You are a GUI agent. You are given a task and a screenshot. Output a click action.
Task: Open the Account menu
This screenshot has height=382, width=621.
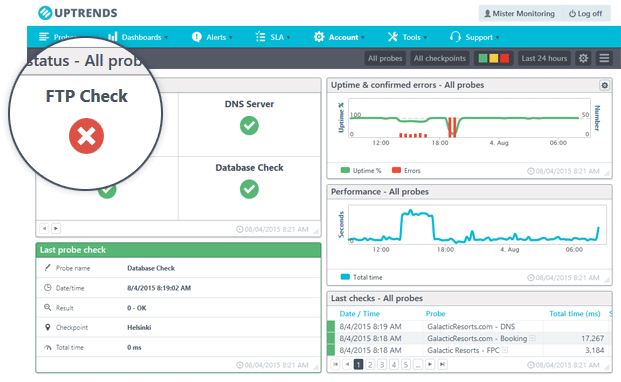tap(339, 37)
